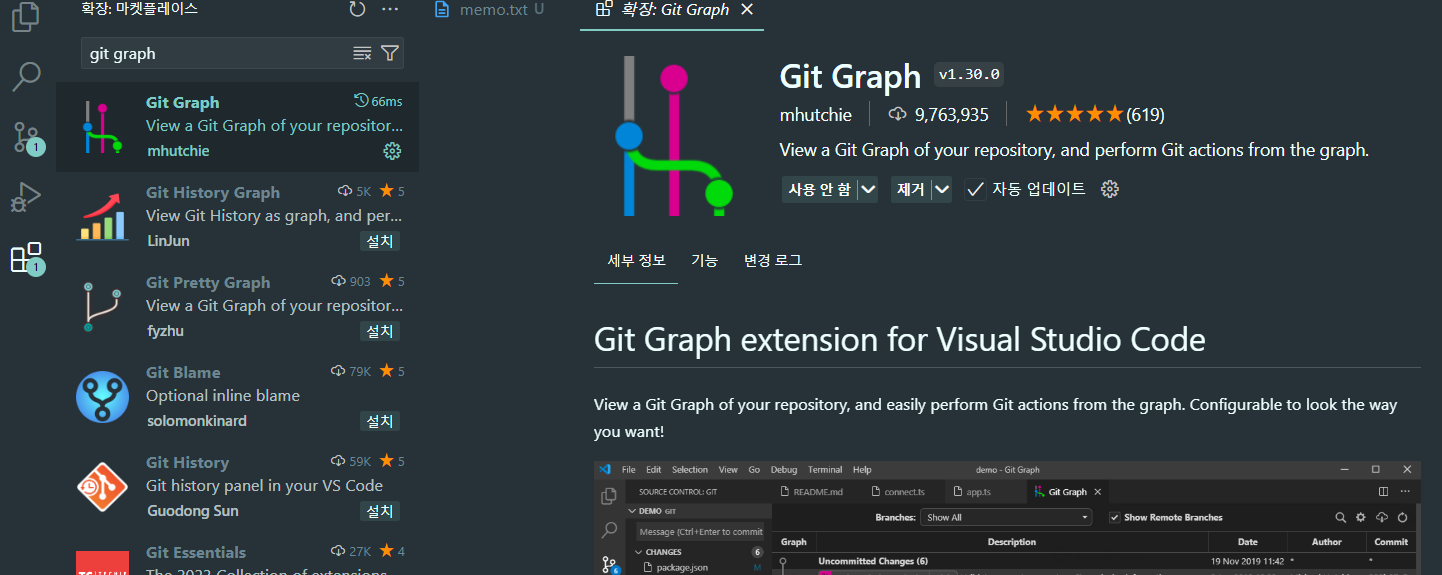
Task: Open the extension search filter icon
Action: click(390, 53)
